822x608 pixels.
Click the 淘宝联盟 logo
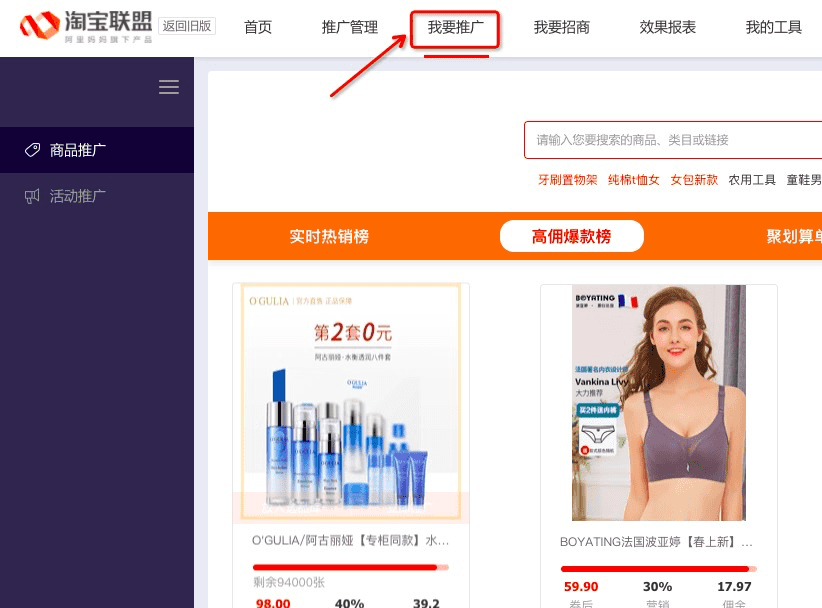click(86, 26)
